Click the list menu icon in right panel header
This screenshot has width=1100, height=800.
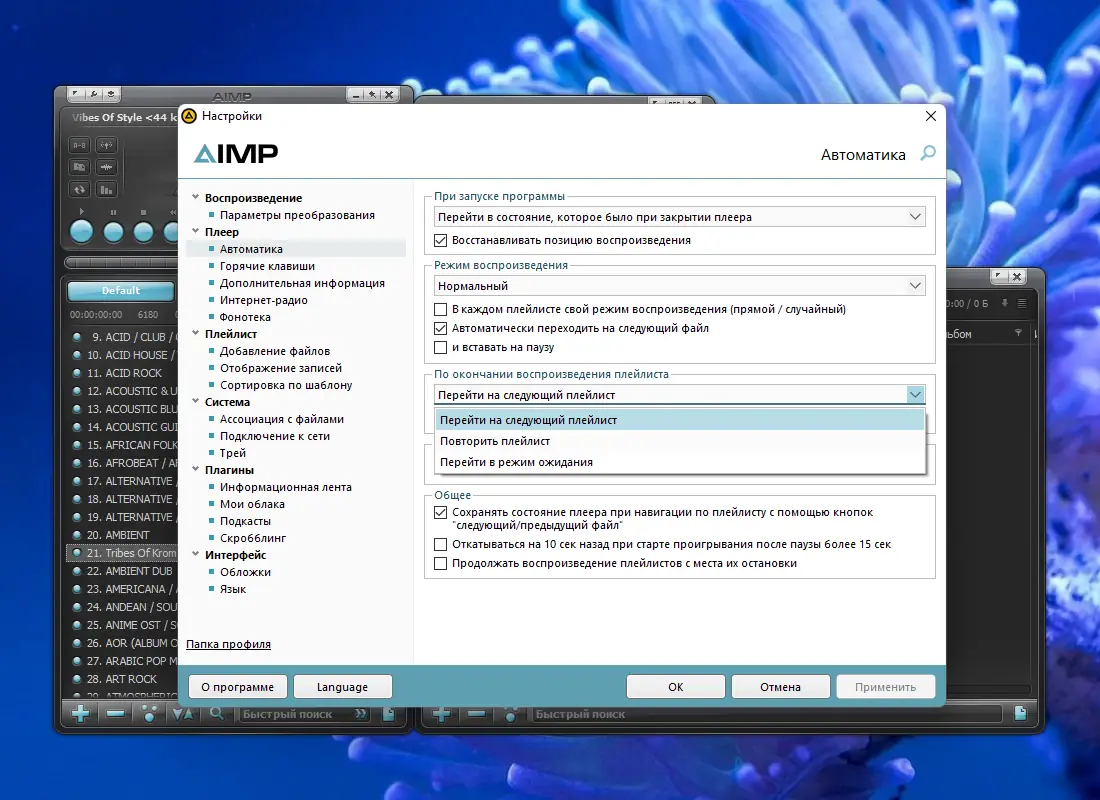(1022, 303)
